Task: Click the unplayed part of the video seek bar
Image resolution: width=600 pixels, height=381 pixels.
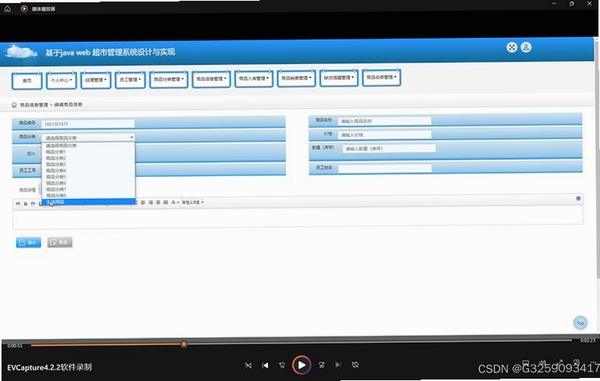Action: pyautogui.click(x=379, y=342)
